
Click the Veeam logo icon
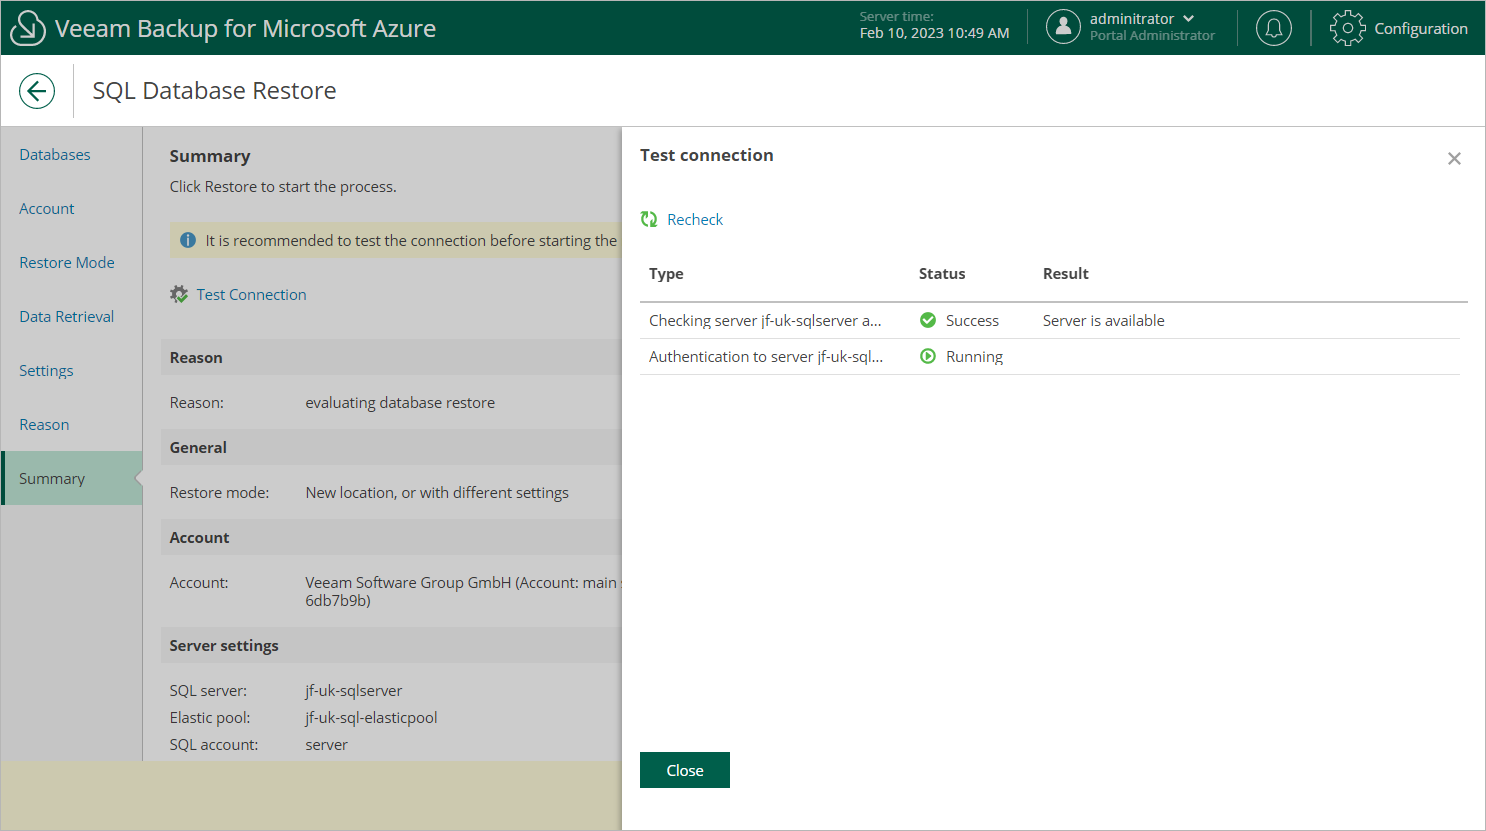(x=27, y=28)
